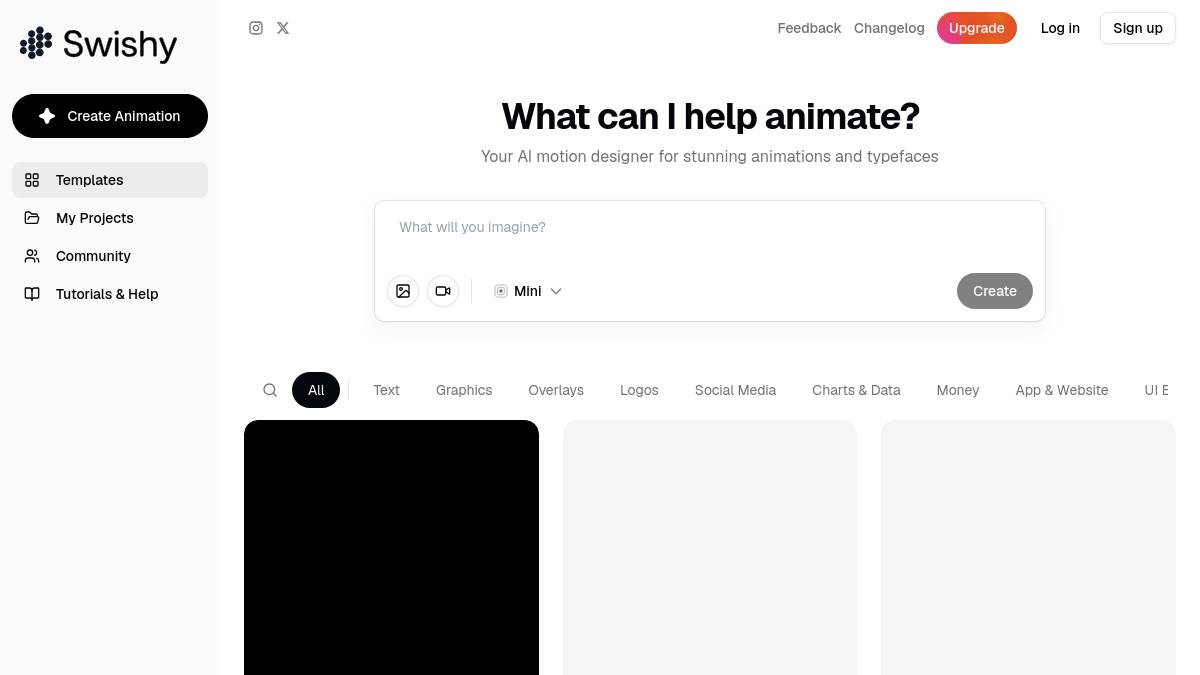This screenshot has width=1200, height=675.
Task: Click the Upgrade button
Action: tap(977, 28)
